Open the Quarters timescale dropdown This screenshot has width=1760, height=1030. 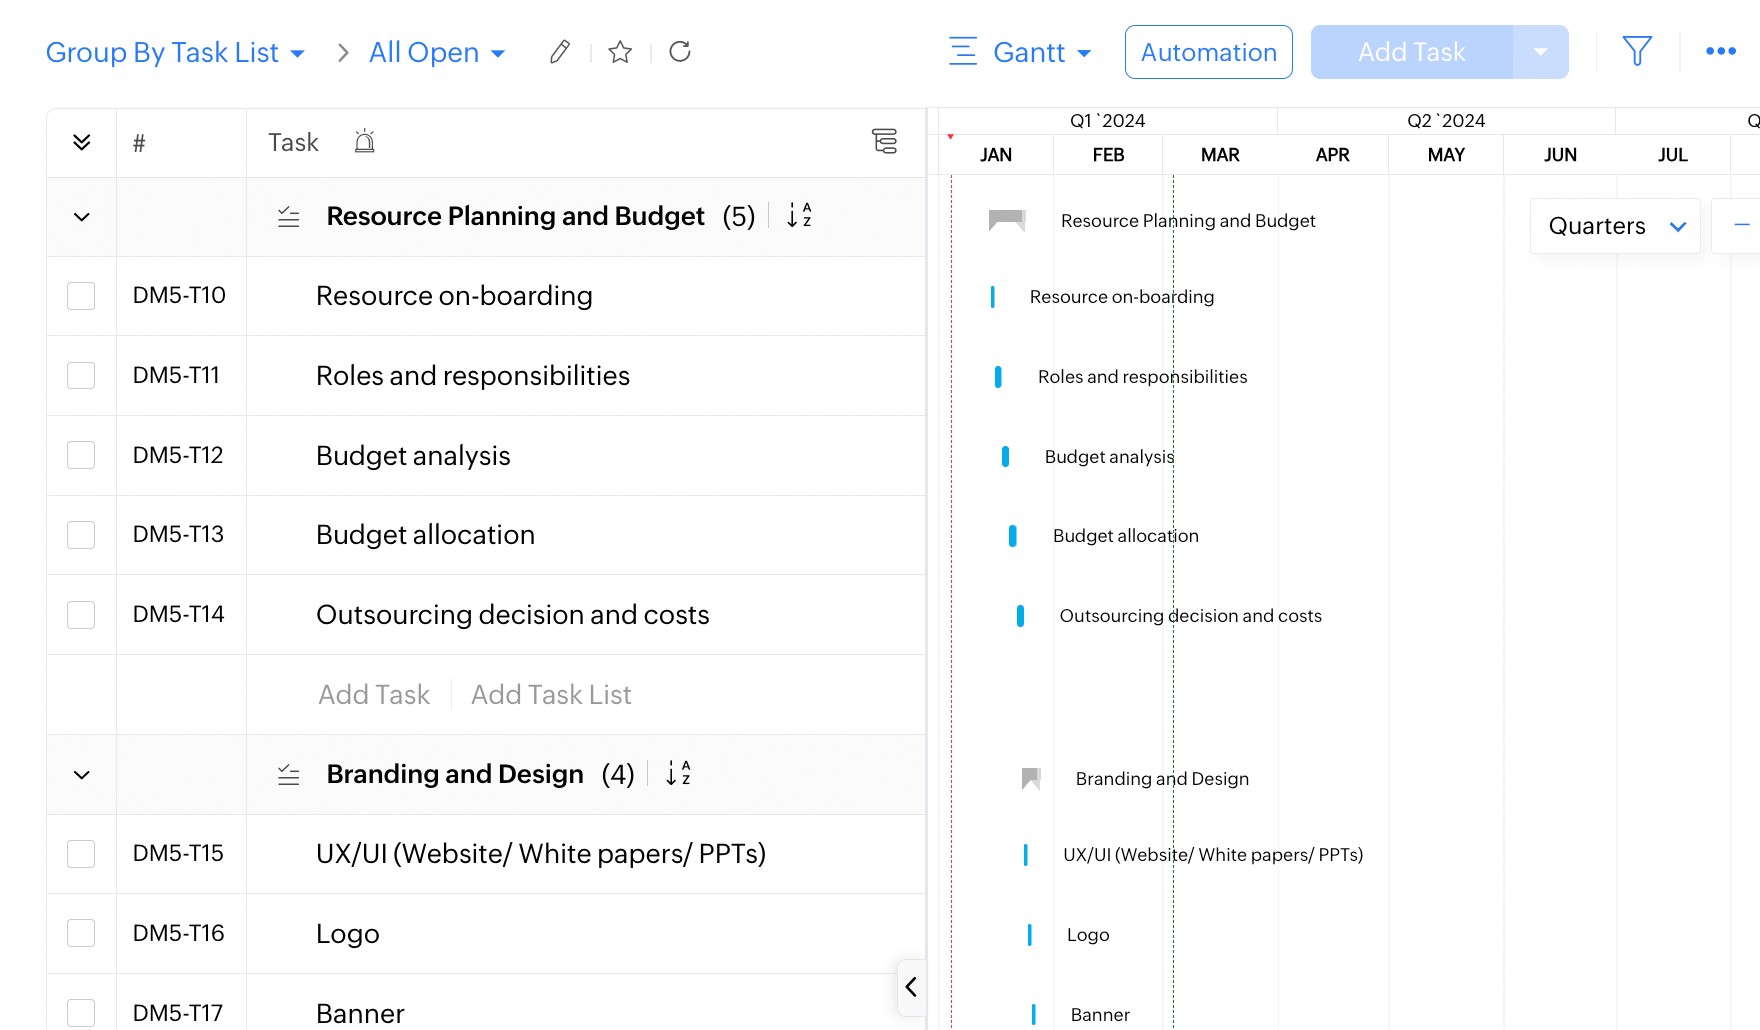pos(1615,226)
